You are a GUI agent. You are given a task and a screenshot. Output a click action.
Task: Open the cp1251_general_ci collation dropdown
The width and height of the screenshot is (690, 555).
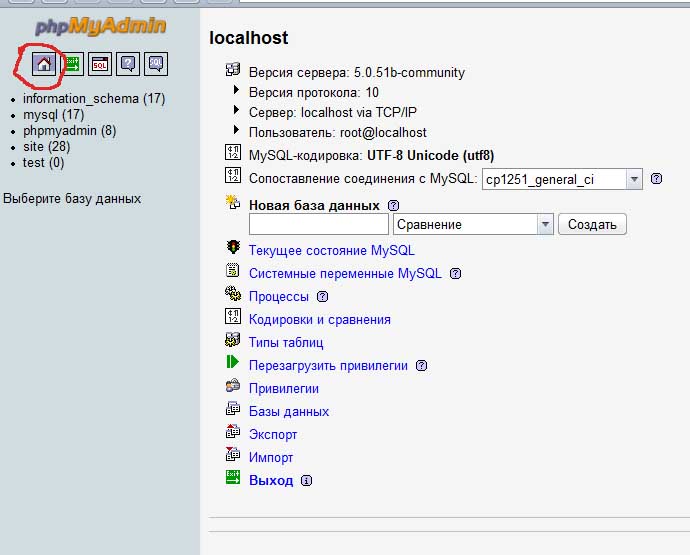coord(562,179)
